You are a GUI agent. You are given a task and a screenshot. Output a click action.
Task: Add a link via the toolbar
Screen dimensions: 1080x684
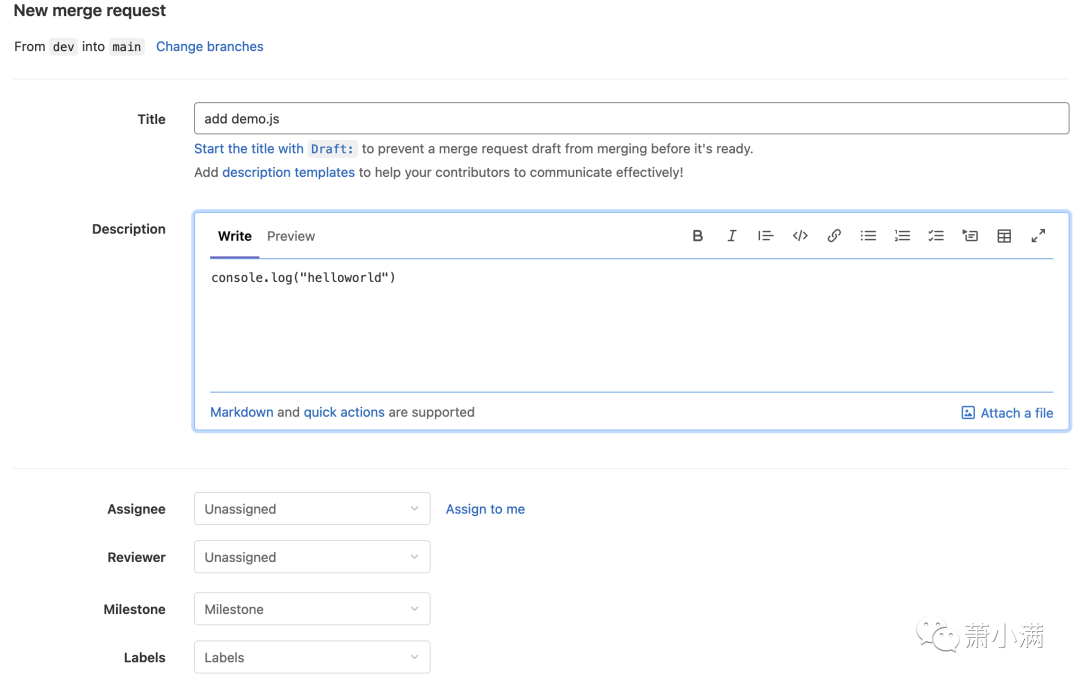[x=834, y=236]
